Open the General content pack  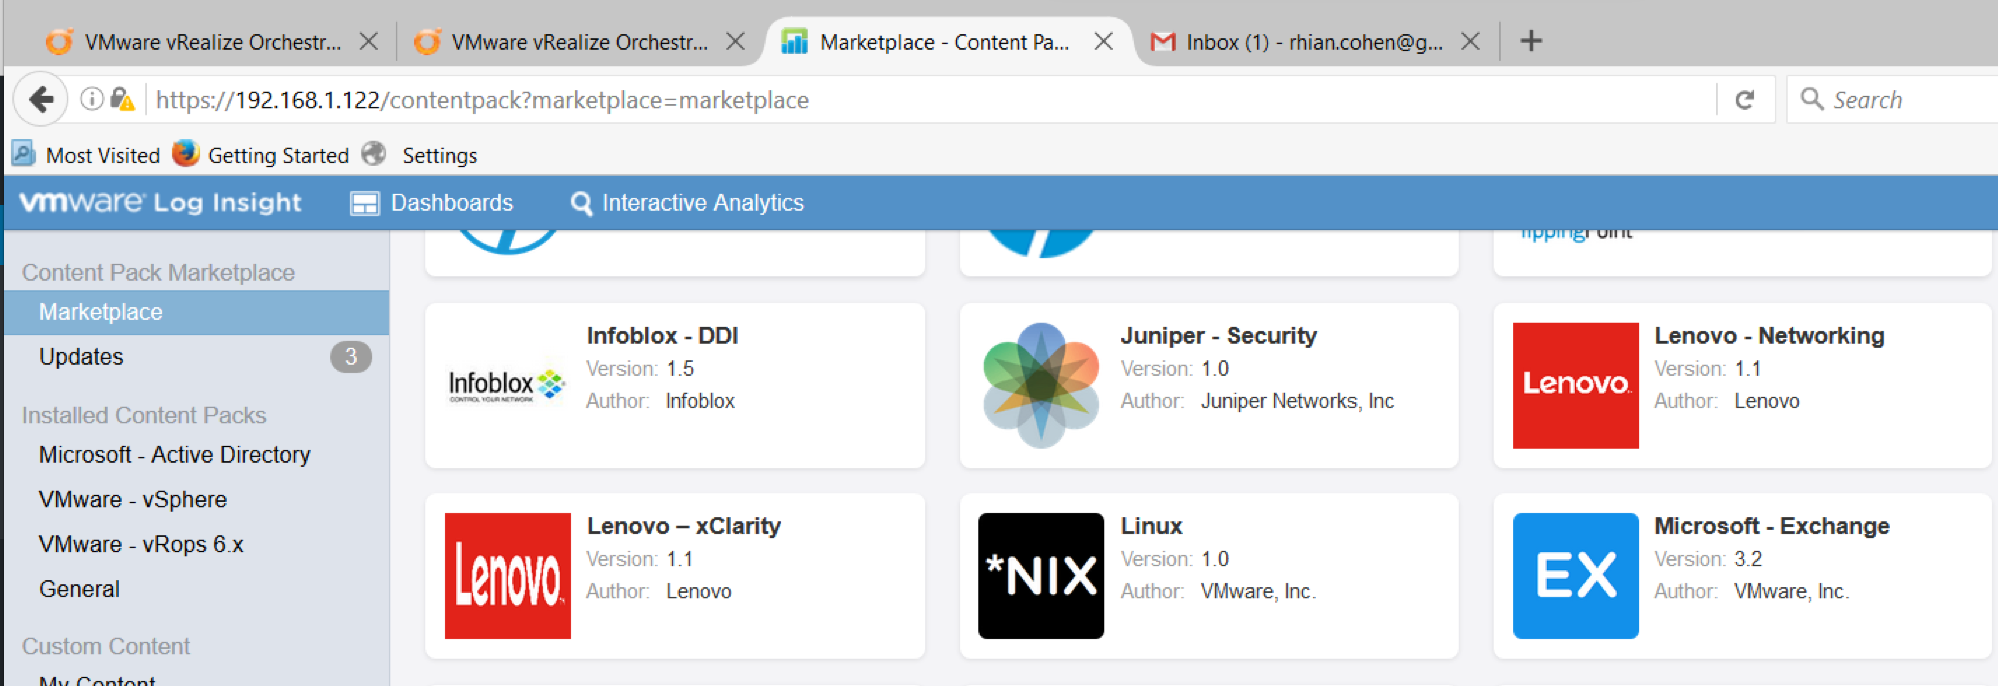(79, 589)
